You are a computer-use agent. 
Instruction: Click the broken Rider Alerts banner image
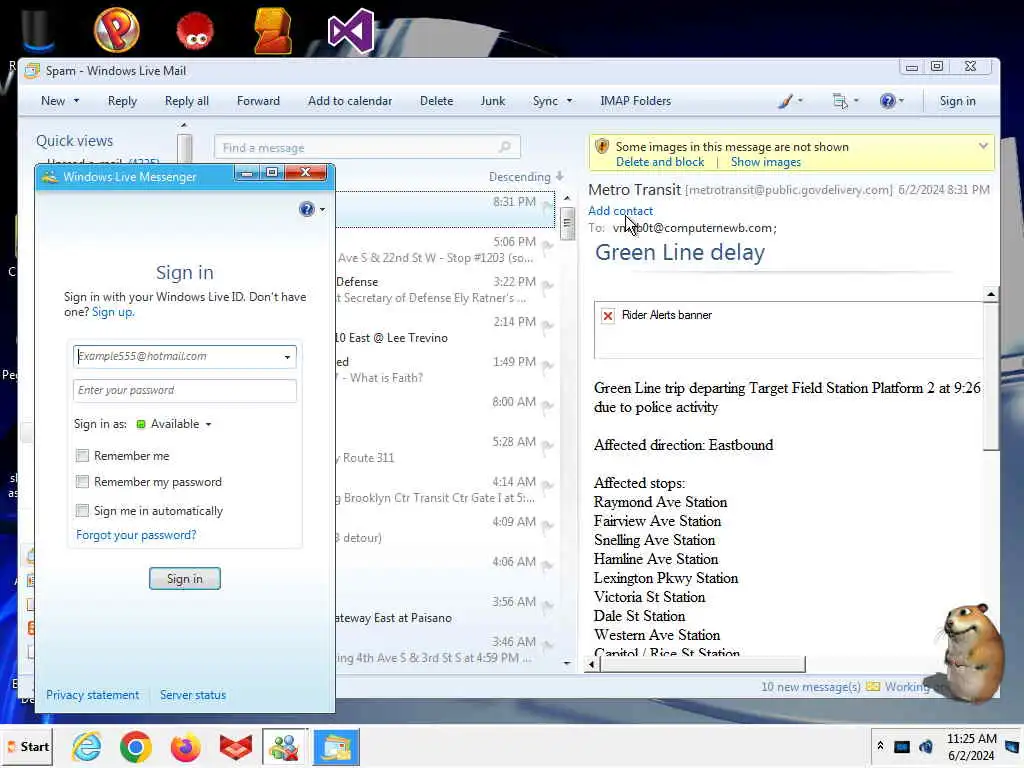point(608,316)
